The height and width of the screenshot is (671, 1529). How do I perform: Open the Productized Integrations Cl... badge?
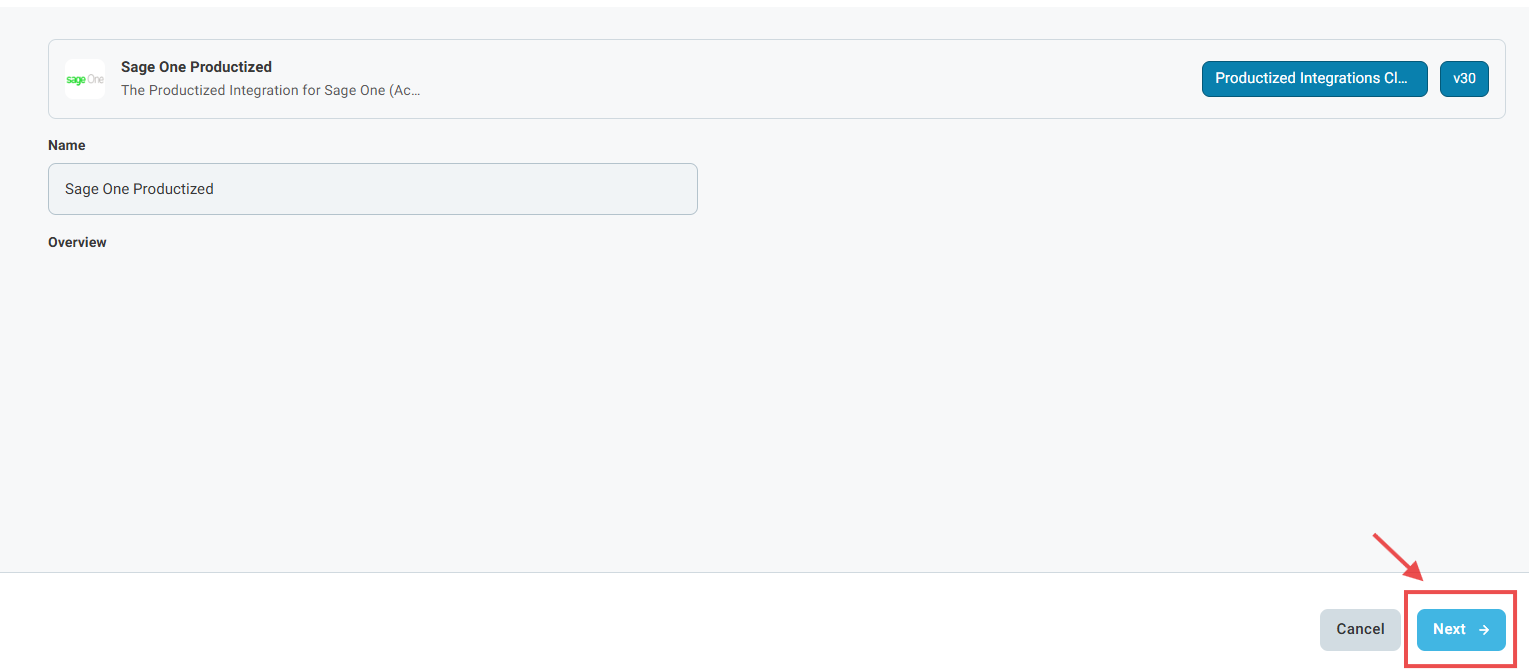point(1314,79)
